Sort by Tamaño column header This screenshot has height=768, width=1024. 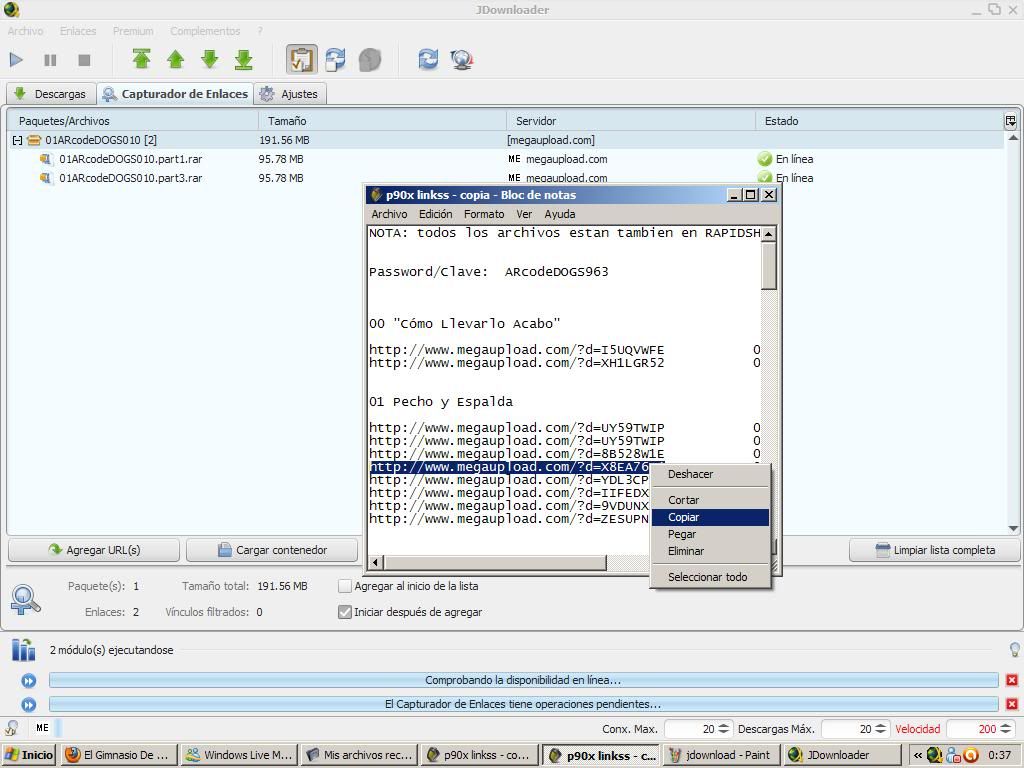point(383,121)
